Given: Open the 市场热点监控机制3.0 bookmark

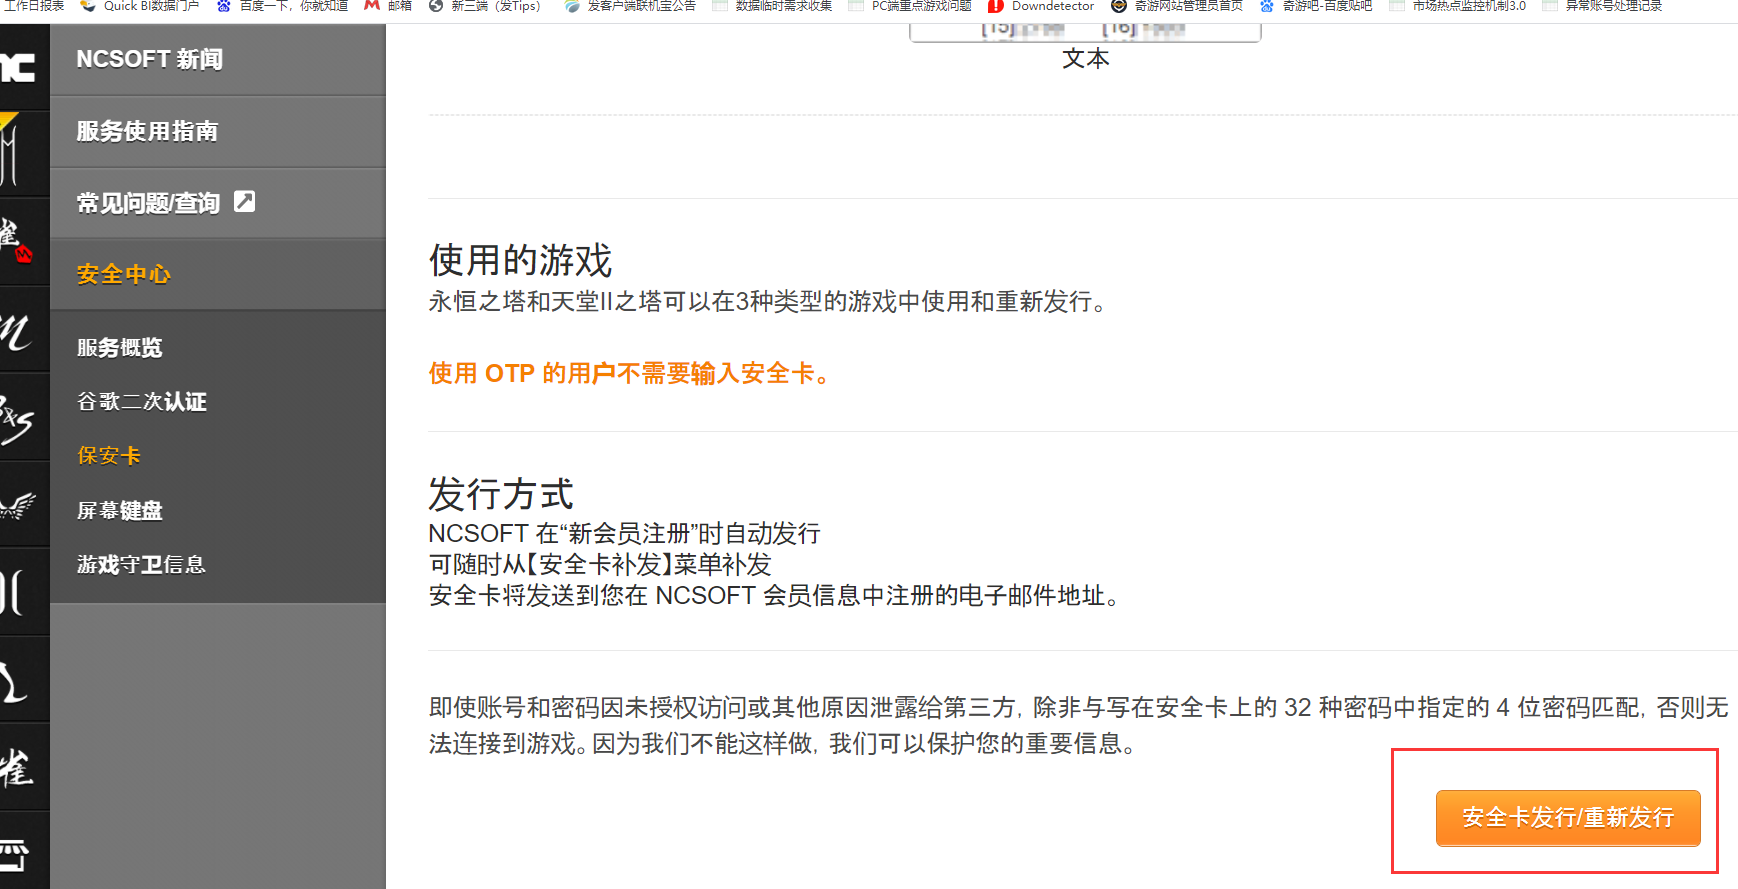Looking at the screenshot, I should [x=1458, y=6].
